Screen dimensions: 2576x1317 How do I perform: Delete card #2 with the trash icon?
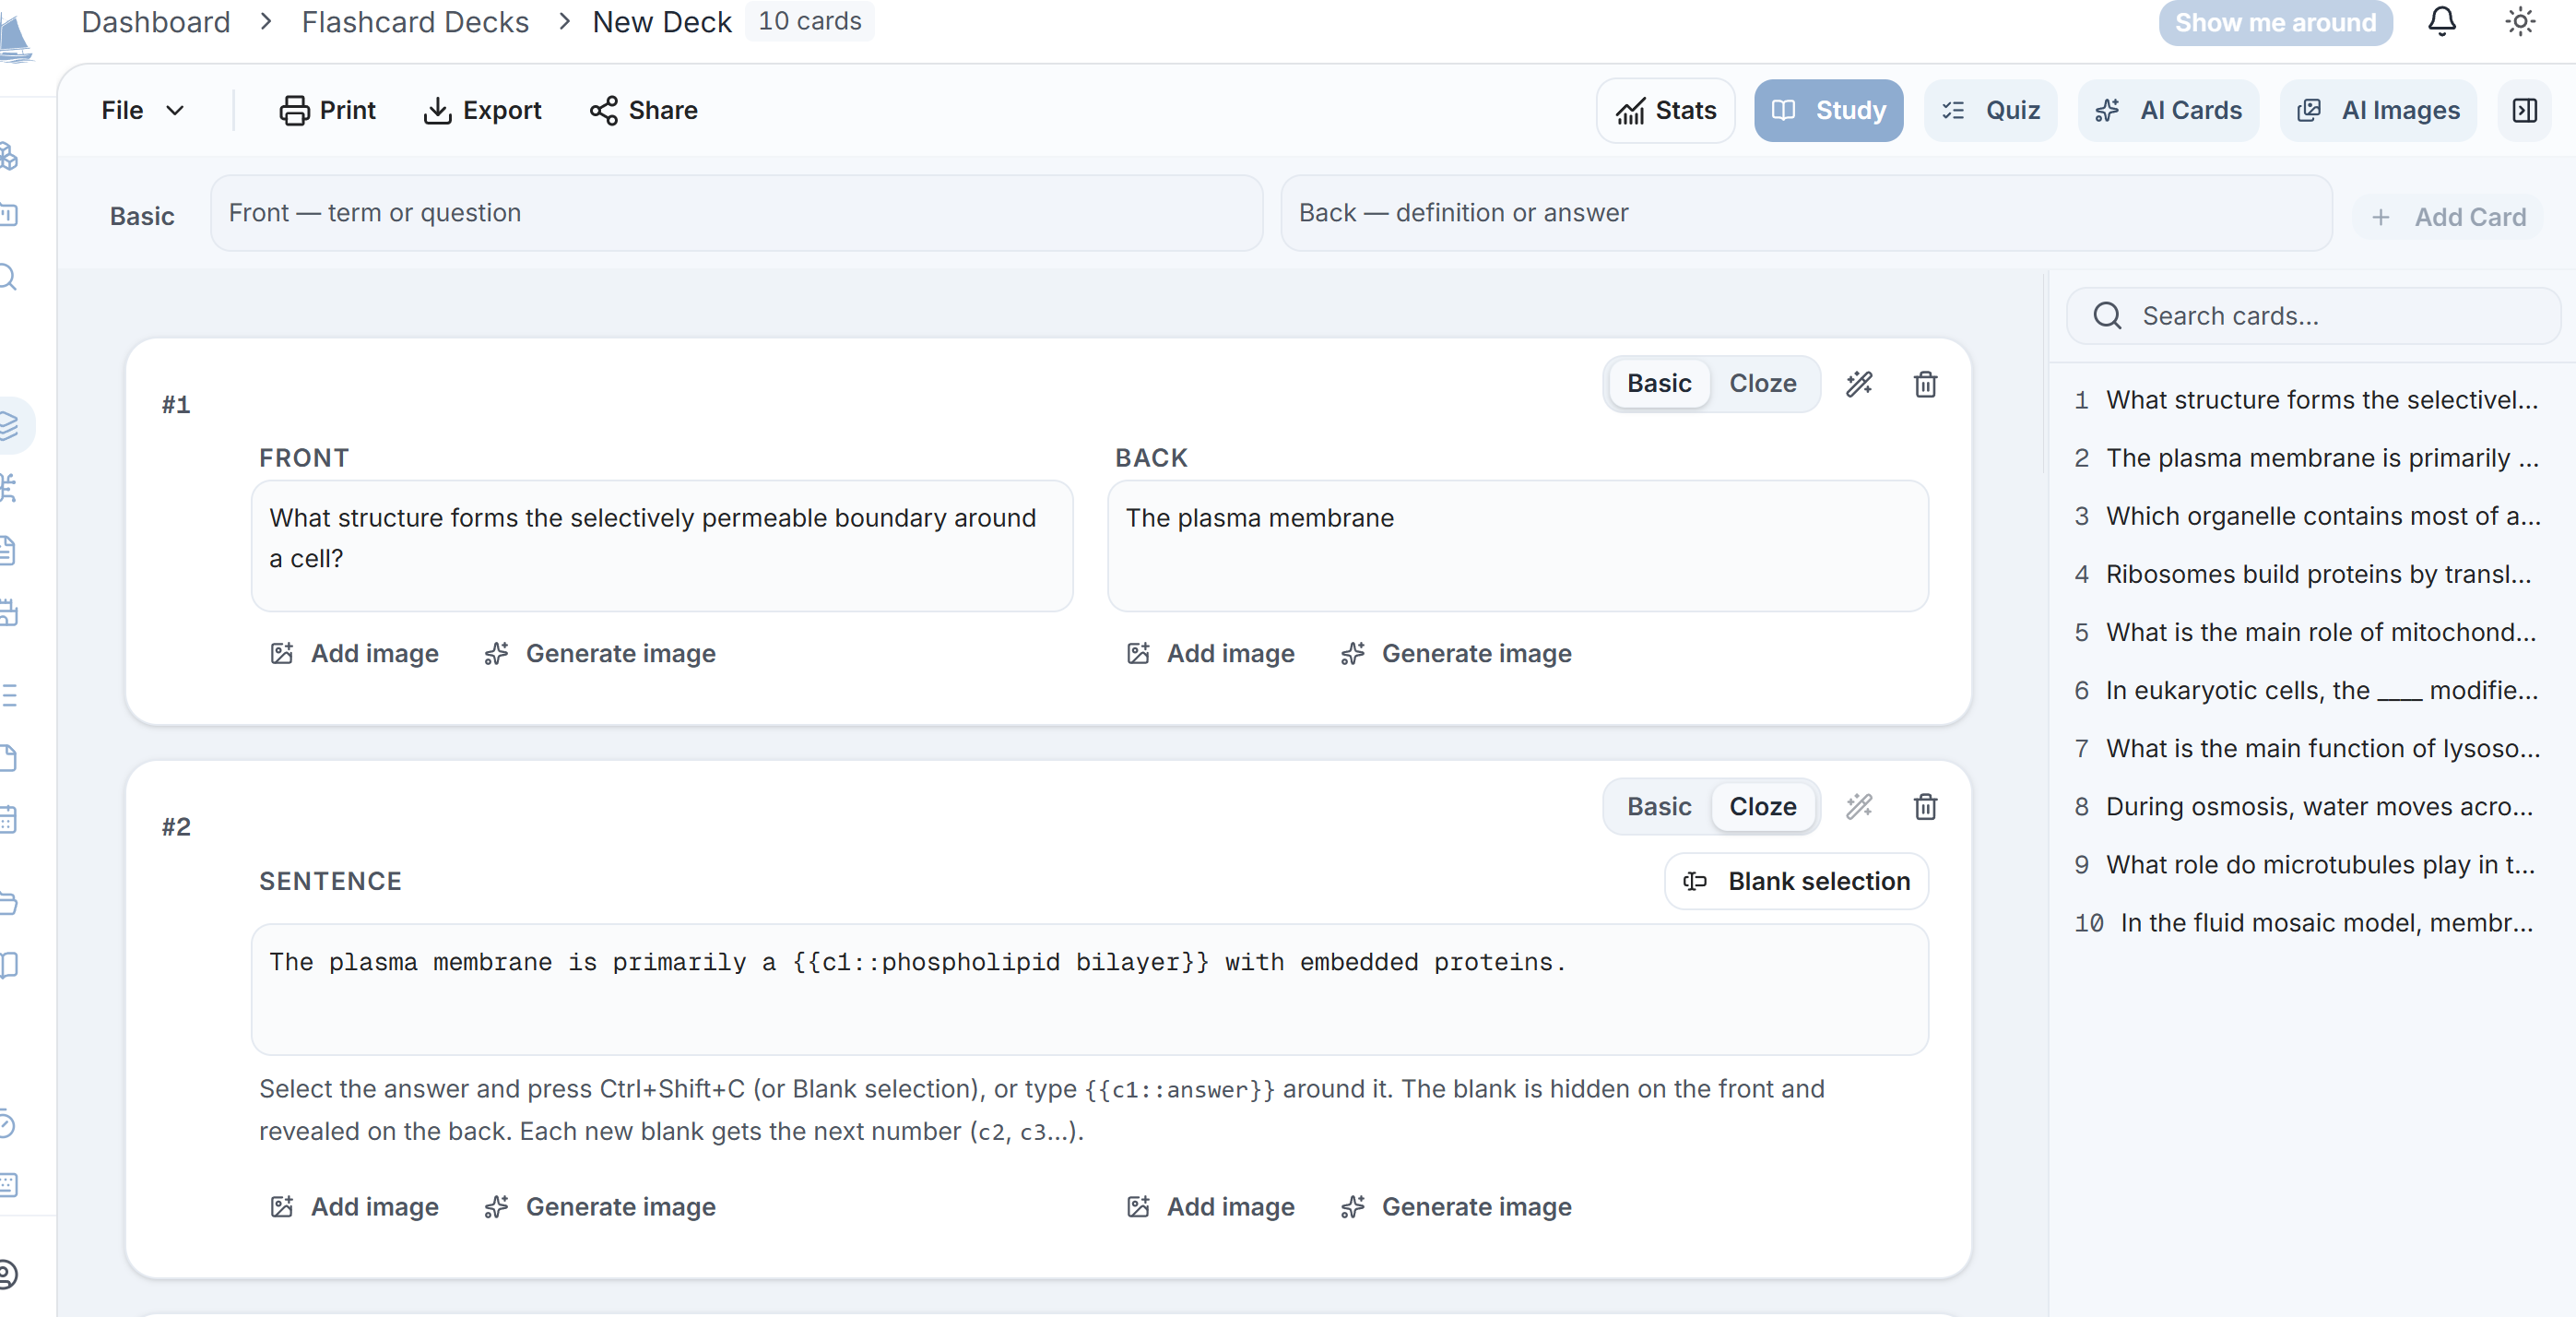pos(1925,806)
